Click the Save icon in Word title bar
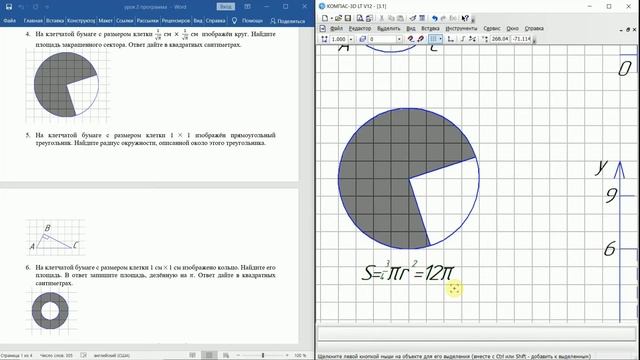This screenshot has width=640, height=360. 9,7
